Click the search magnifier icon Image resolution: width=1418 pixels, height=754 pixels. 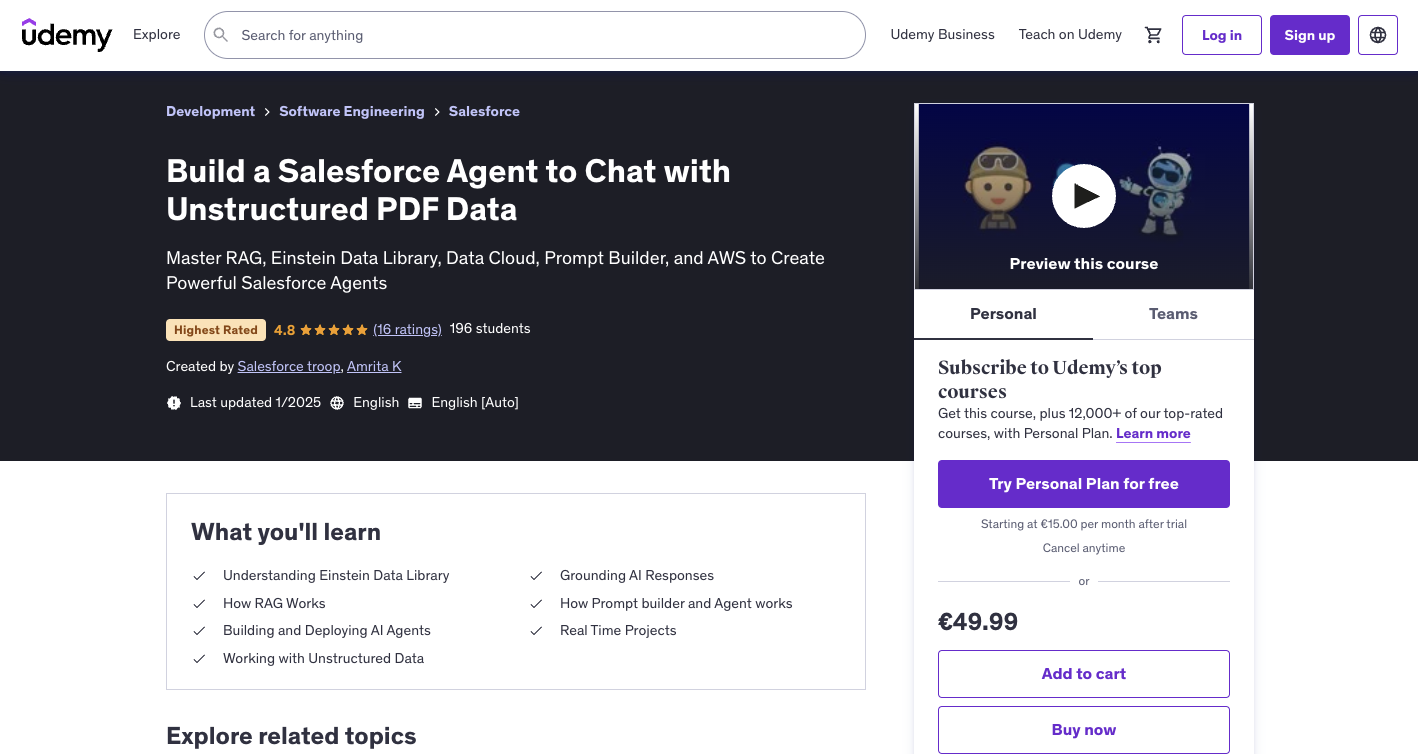220,34
